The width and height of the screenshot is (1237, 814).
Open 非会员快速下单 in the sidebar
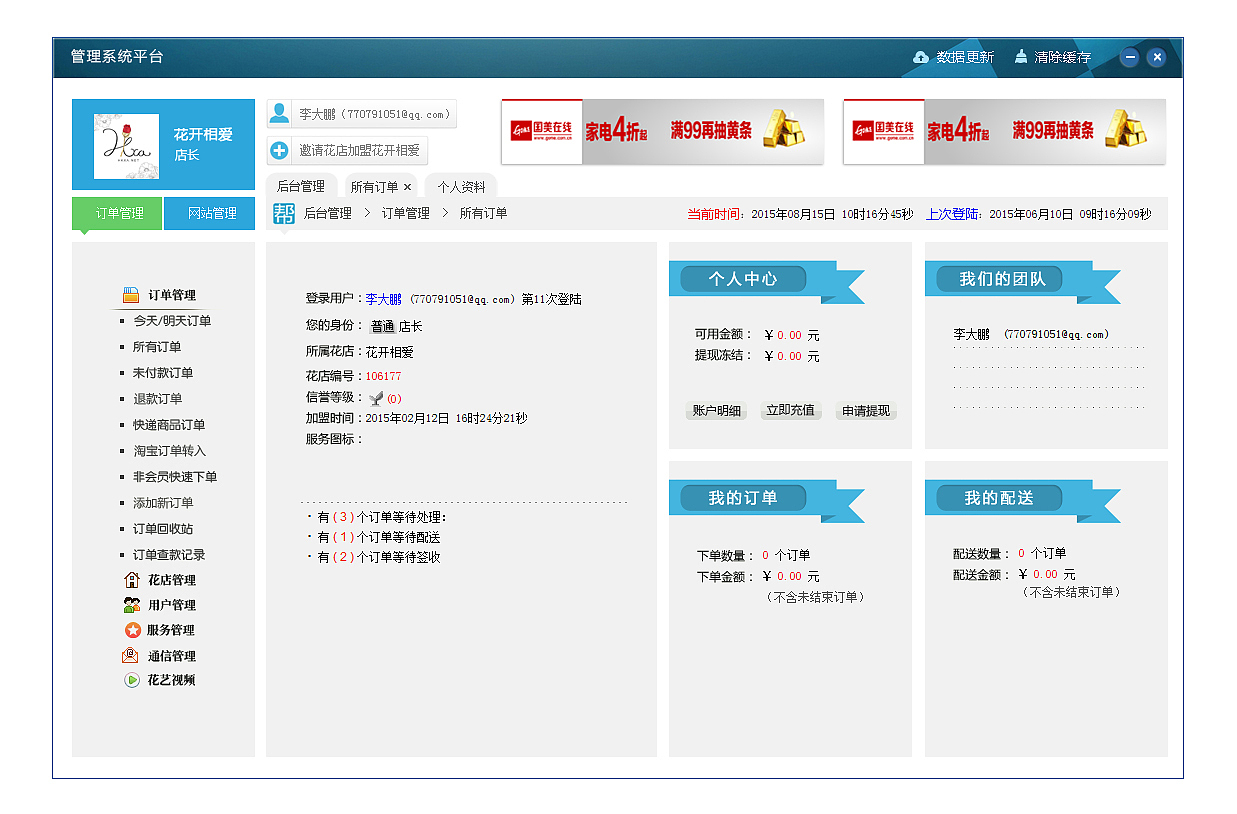coord(175,477)
